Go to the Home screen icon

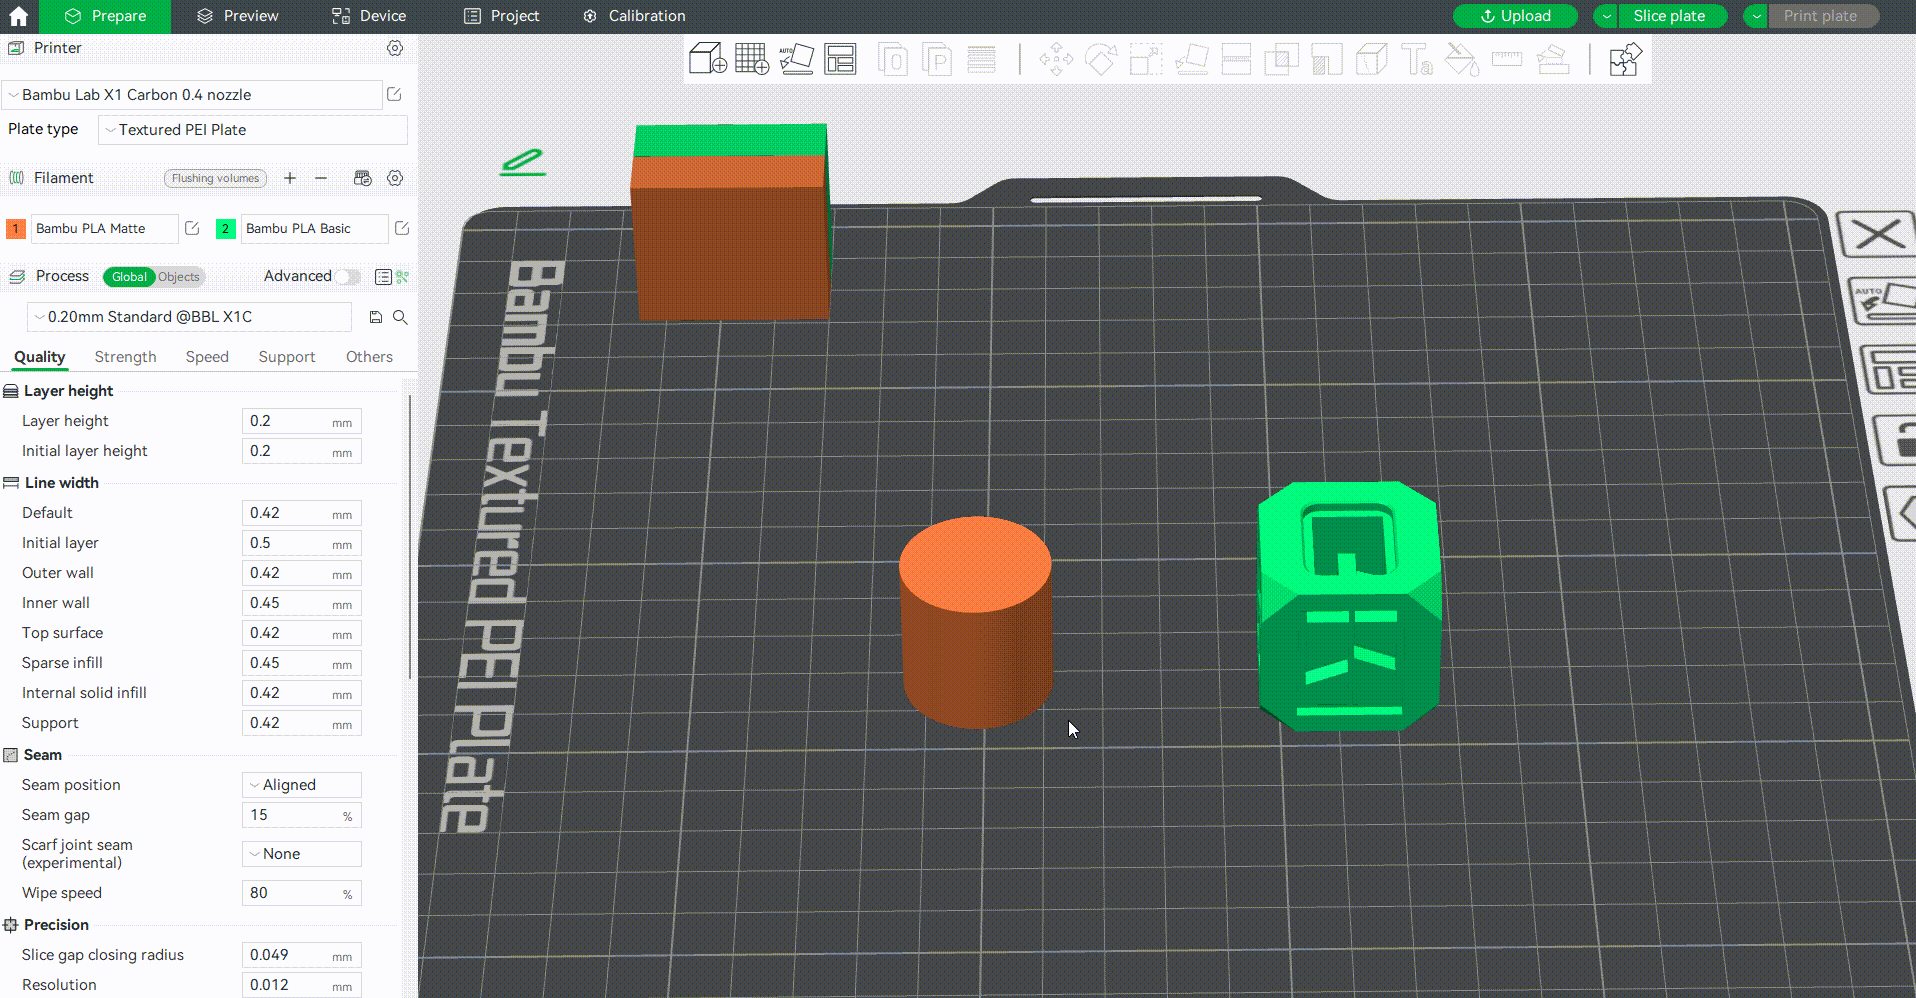tap(18, 16)
